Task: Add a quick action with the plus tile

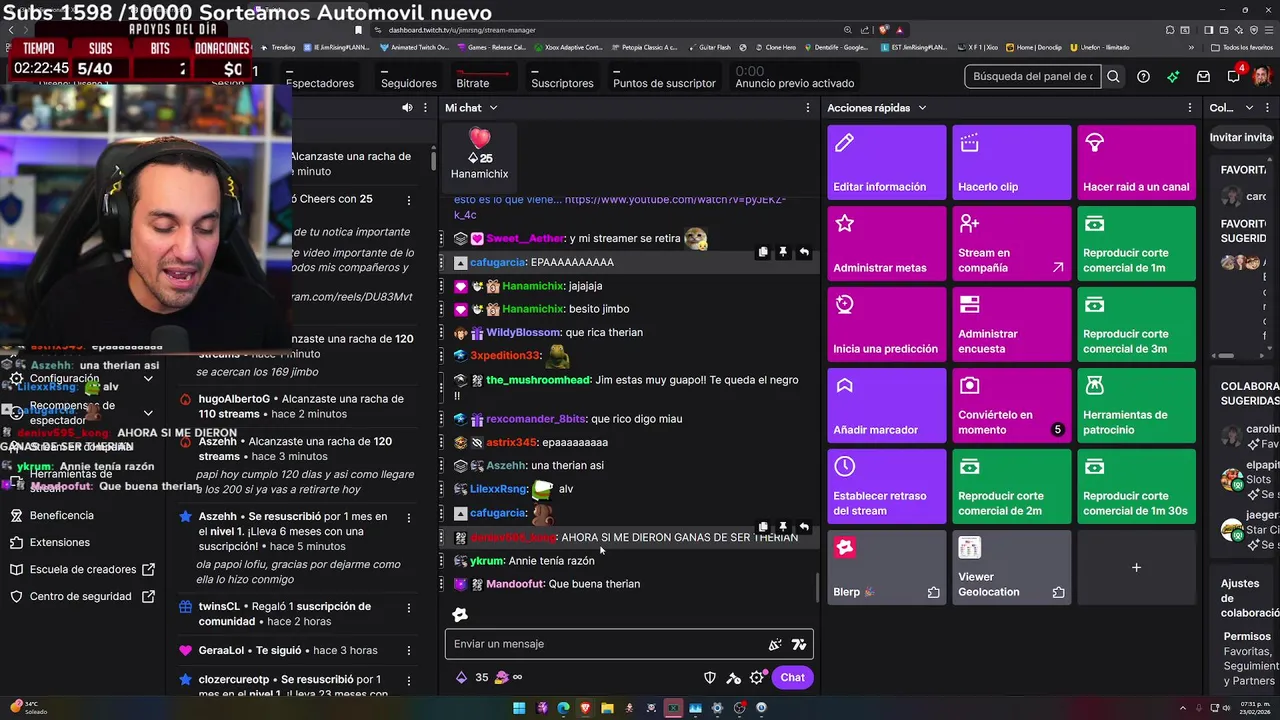Action: (x=1136, y=567)
